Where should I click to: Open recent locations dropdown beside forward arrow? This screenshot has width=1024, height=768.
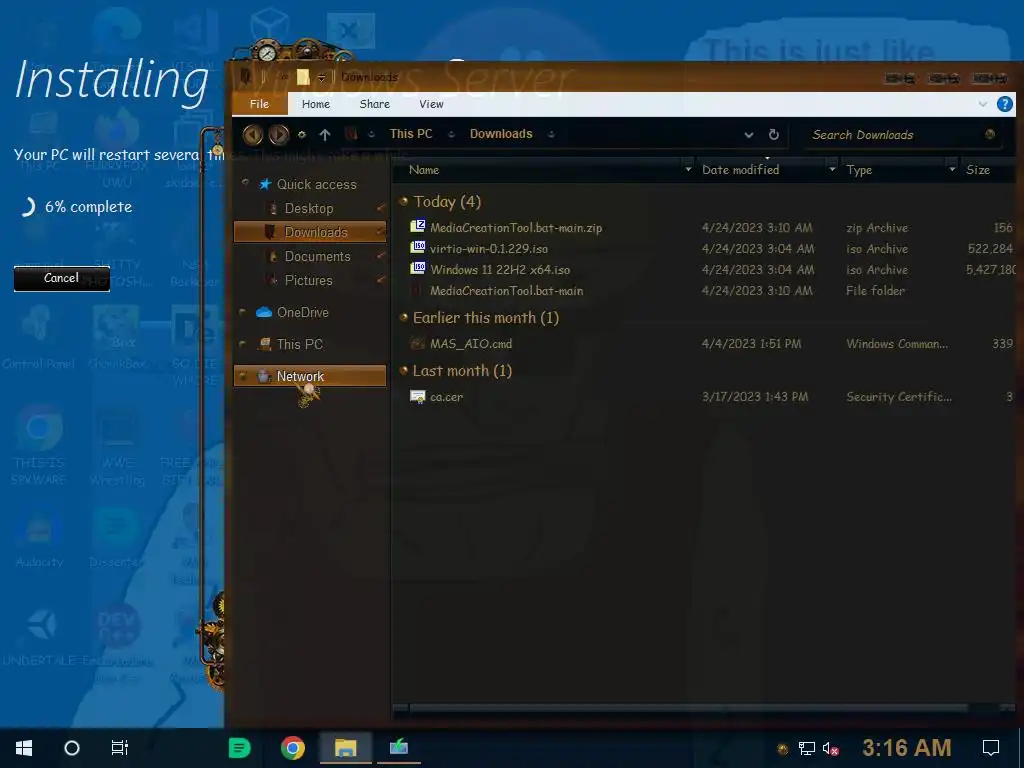302,135
